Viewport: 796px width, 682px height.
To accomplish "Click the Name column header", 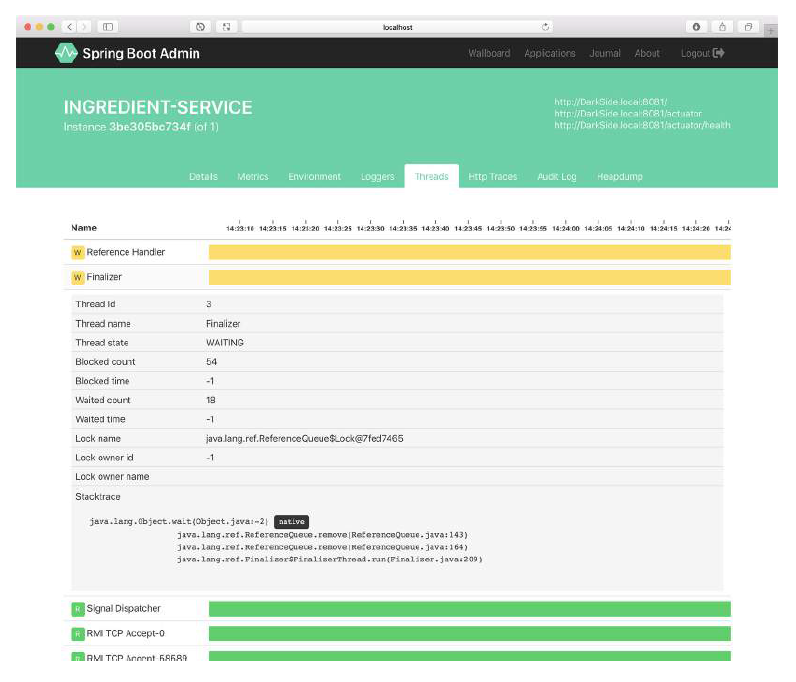I will tap(84, 228).
